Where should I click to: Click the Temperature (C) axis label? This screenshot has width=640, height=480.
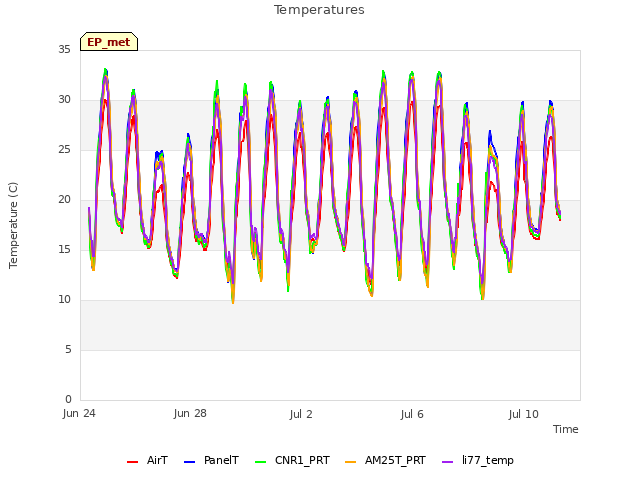[13, 225]
